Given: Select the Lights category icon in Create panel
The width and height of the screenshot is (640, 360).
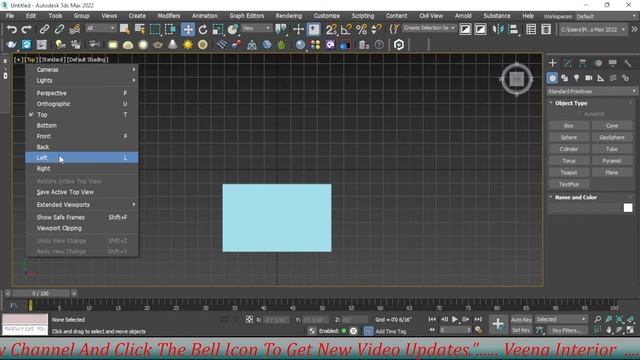Looking at the screenshot, I should coord(576,78).
